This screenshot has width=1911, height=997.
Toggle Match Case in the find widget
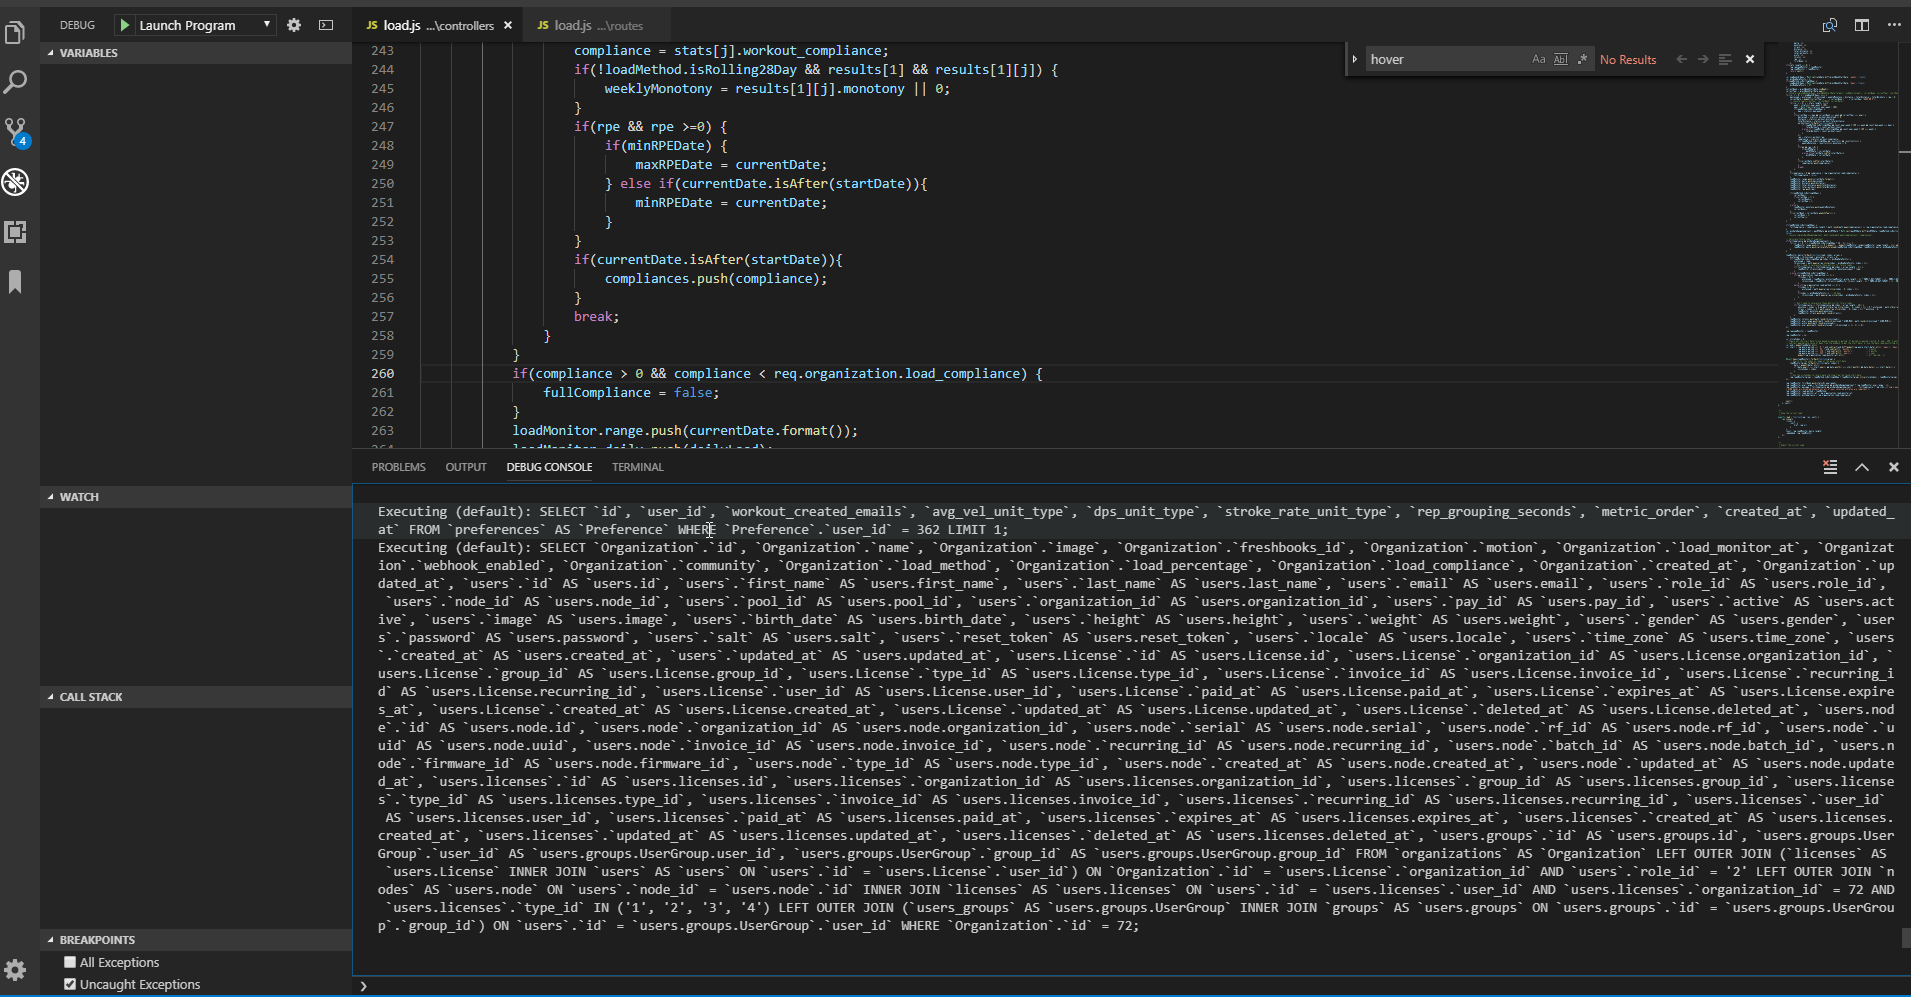click(x=1538, y=59)
